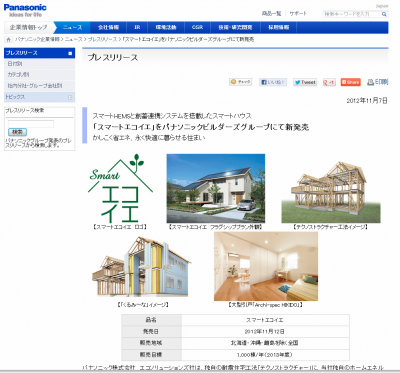Click the orange Share button
Viewport: 400px width, 373px height.
pos(350,82)
